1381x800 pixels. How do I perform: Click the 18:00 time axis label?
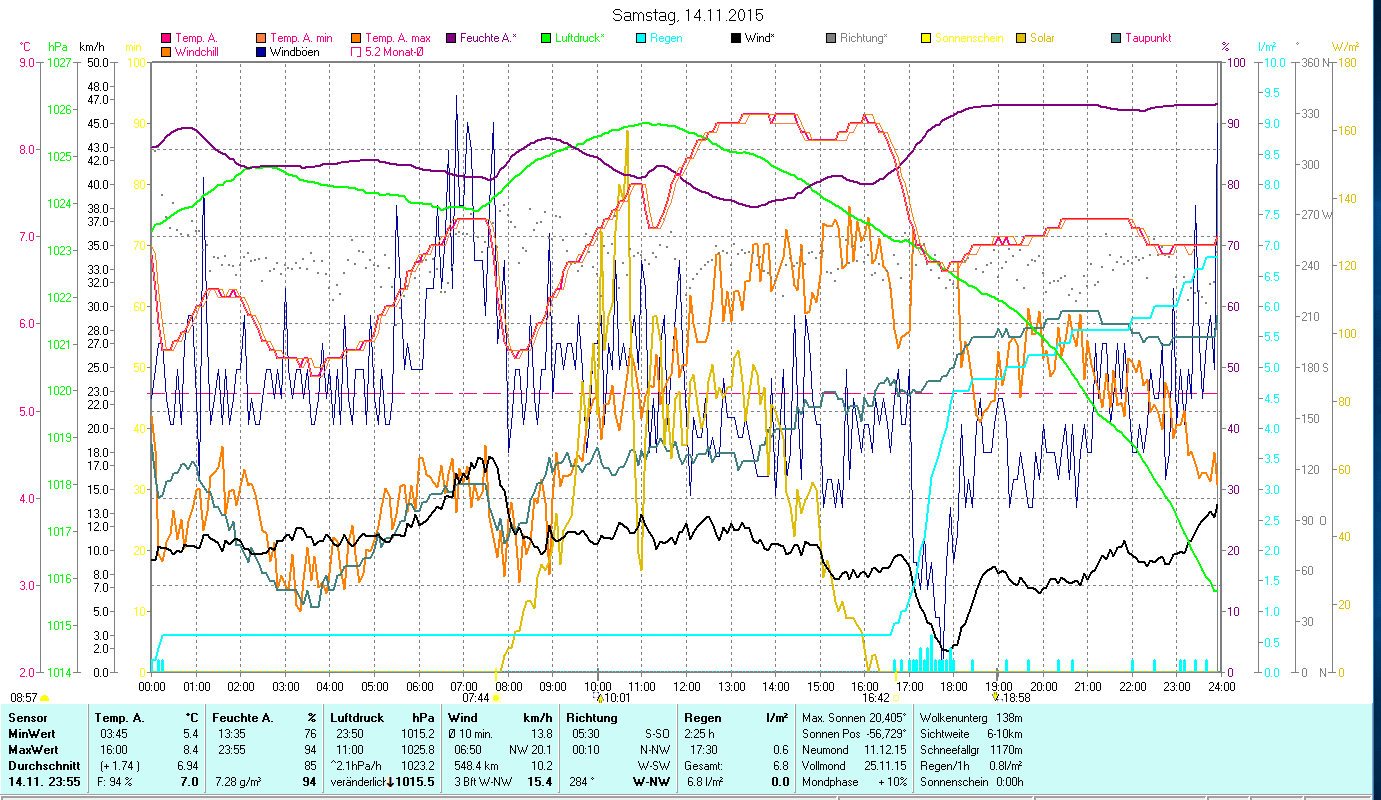click(x=954, y=687)
